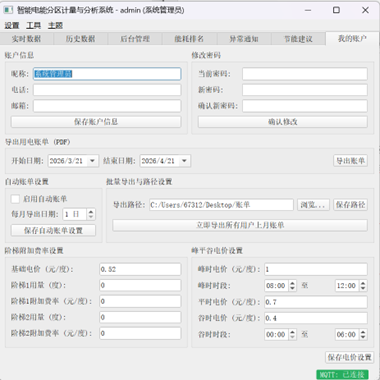Switch to the 异常通知 tab

244,39
